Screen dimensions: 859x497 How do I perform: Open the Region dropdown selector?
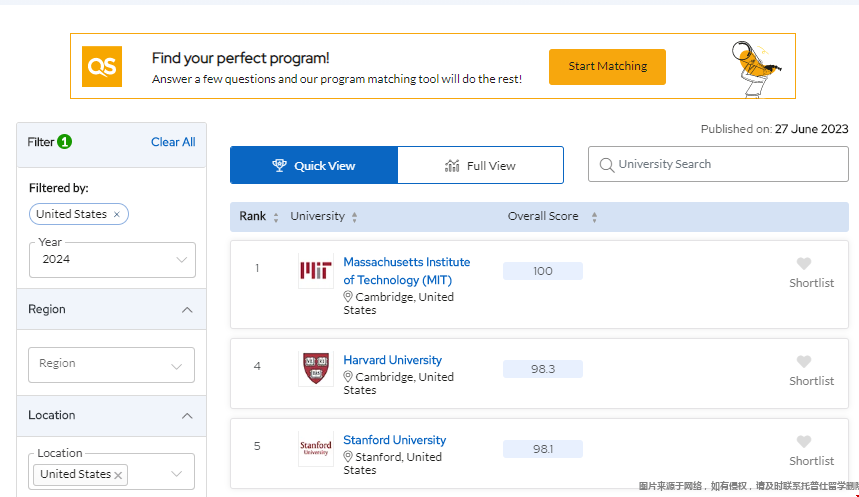tap(112, 364)
